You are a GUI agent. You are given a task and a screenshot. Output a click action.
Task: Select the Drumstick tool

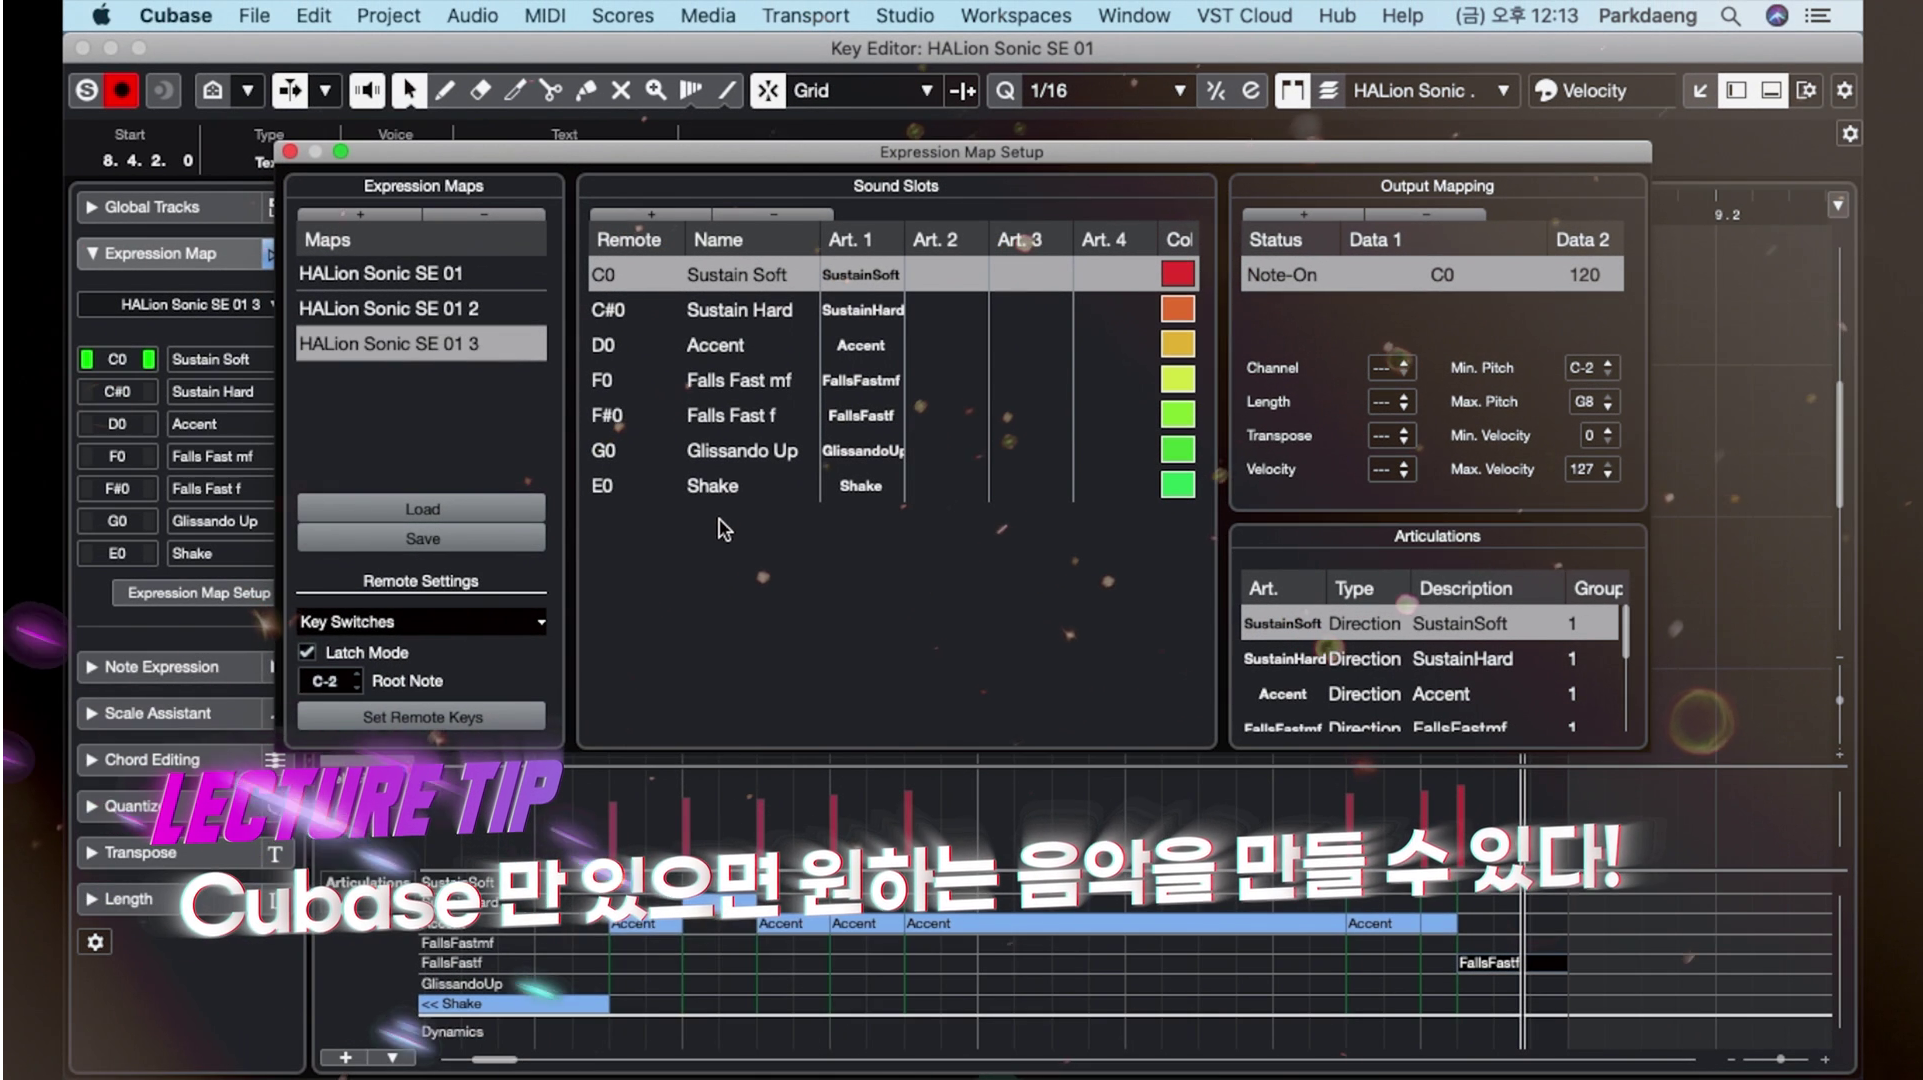point(691,91)
